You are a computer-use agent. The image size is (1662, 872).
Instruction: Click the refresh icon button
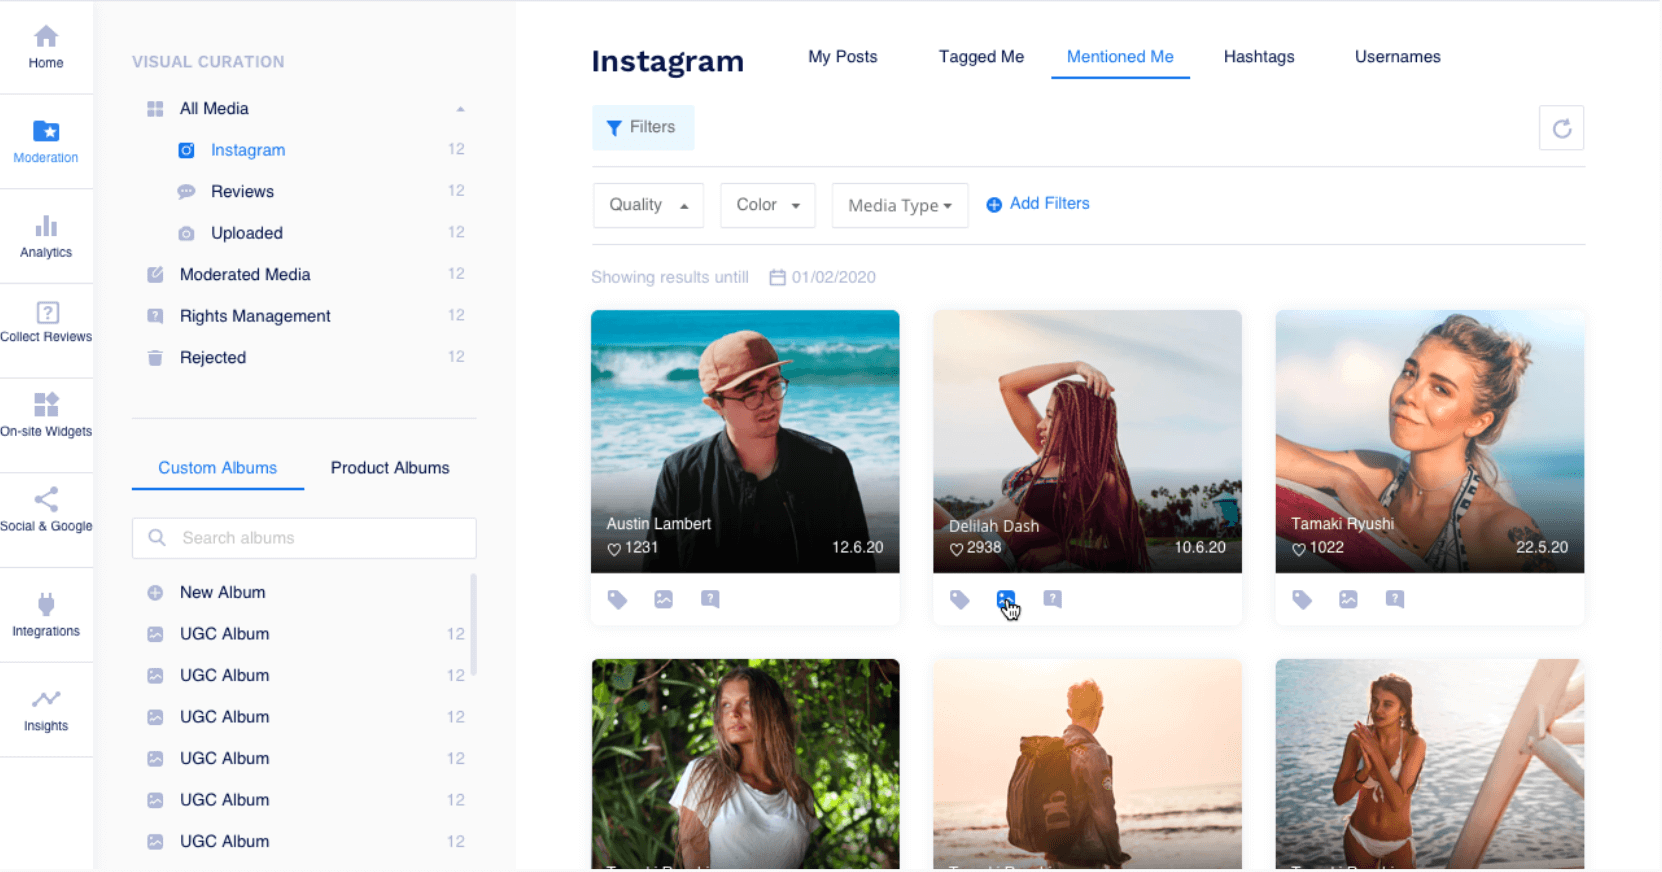[x=1561, y=128]
